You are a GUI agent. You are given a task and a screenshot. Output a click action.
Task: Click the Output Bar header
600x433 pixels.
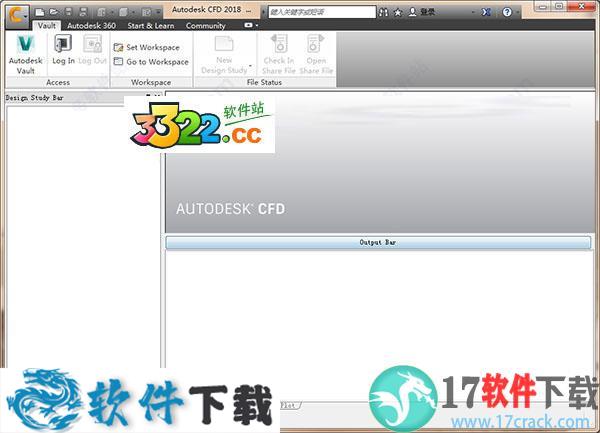click(x=378, y=243)
